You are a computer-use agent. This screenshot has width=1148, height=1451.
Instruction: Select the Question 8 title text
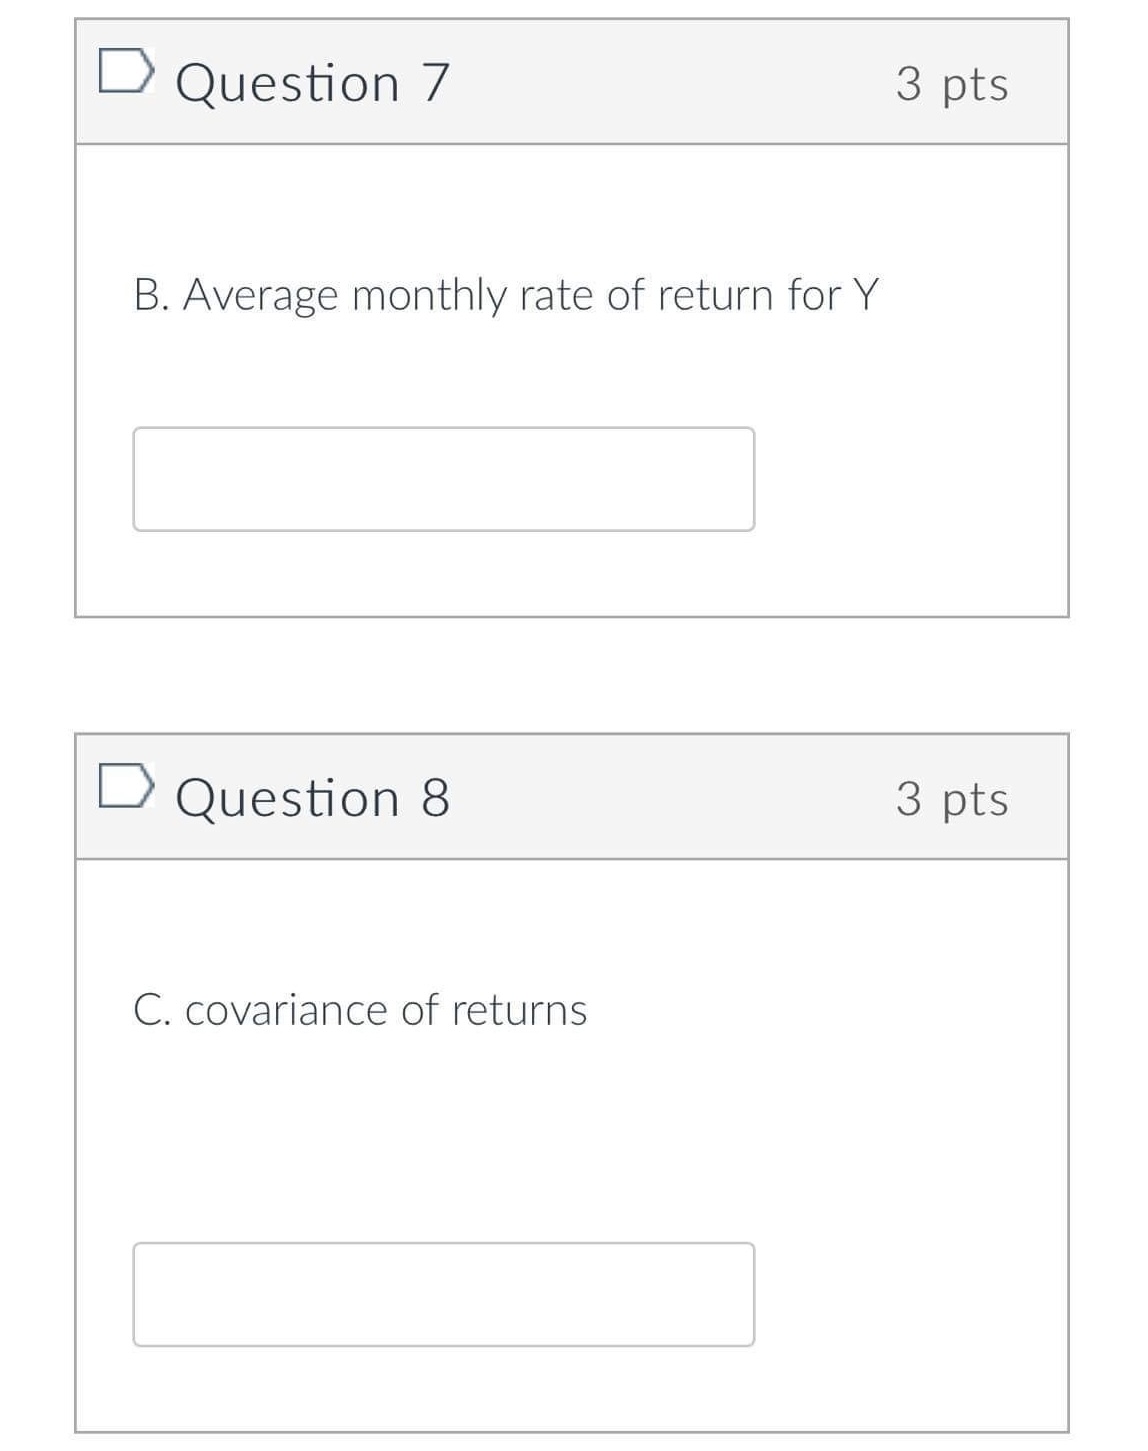point(312,797)
